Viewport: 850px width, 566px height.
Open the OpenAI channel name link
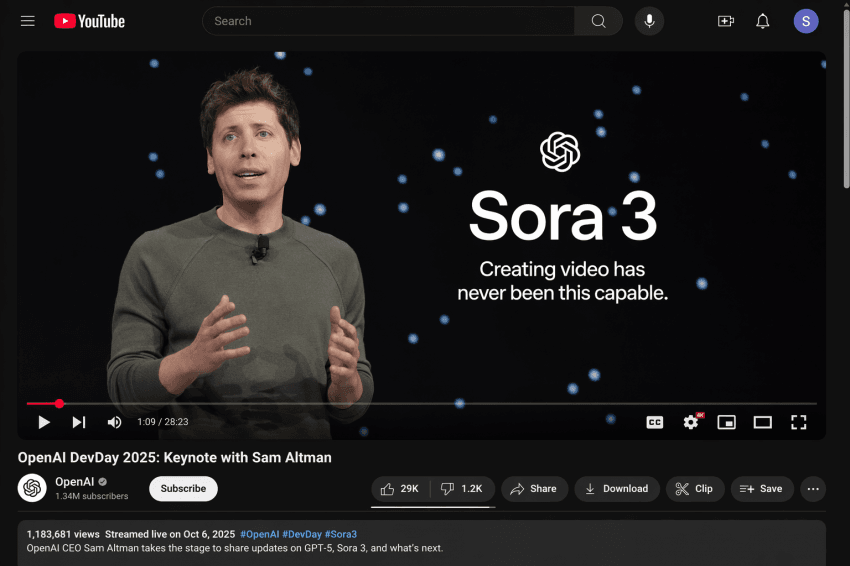pos(75,481)
